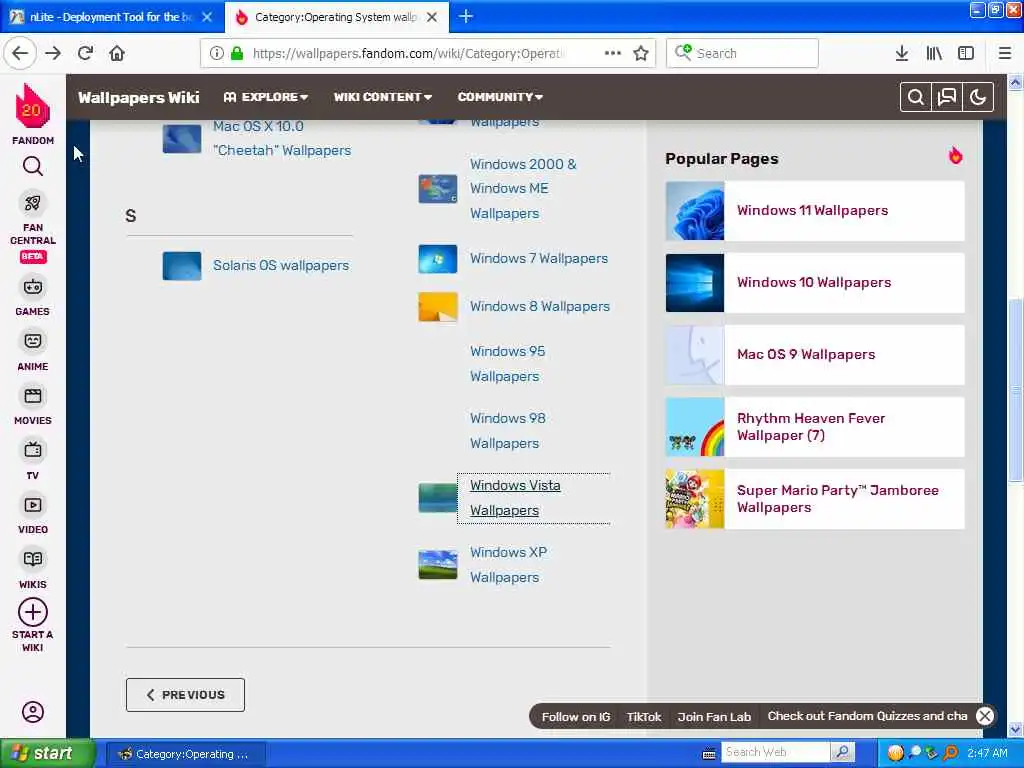Image resolution: width=1024 pixels, height=768 pixels.
Task: Open Windows Vista Wallpapers link
Action: tap(515, 498)
